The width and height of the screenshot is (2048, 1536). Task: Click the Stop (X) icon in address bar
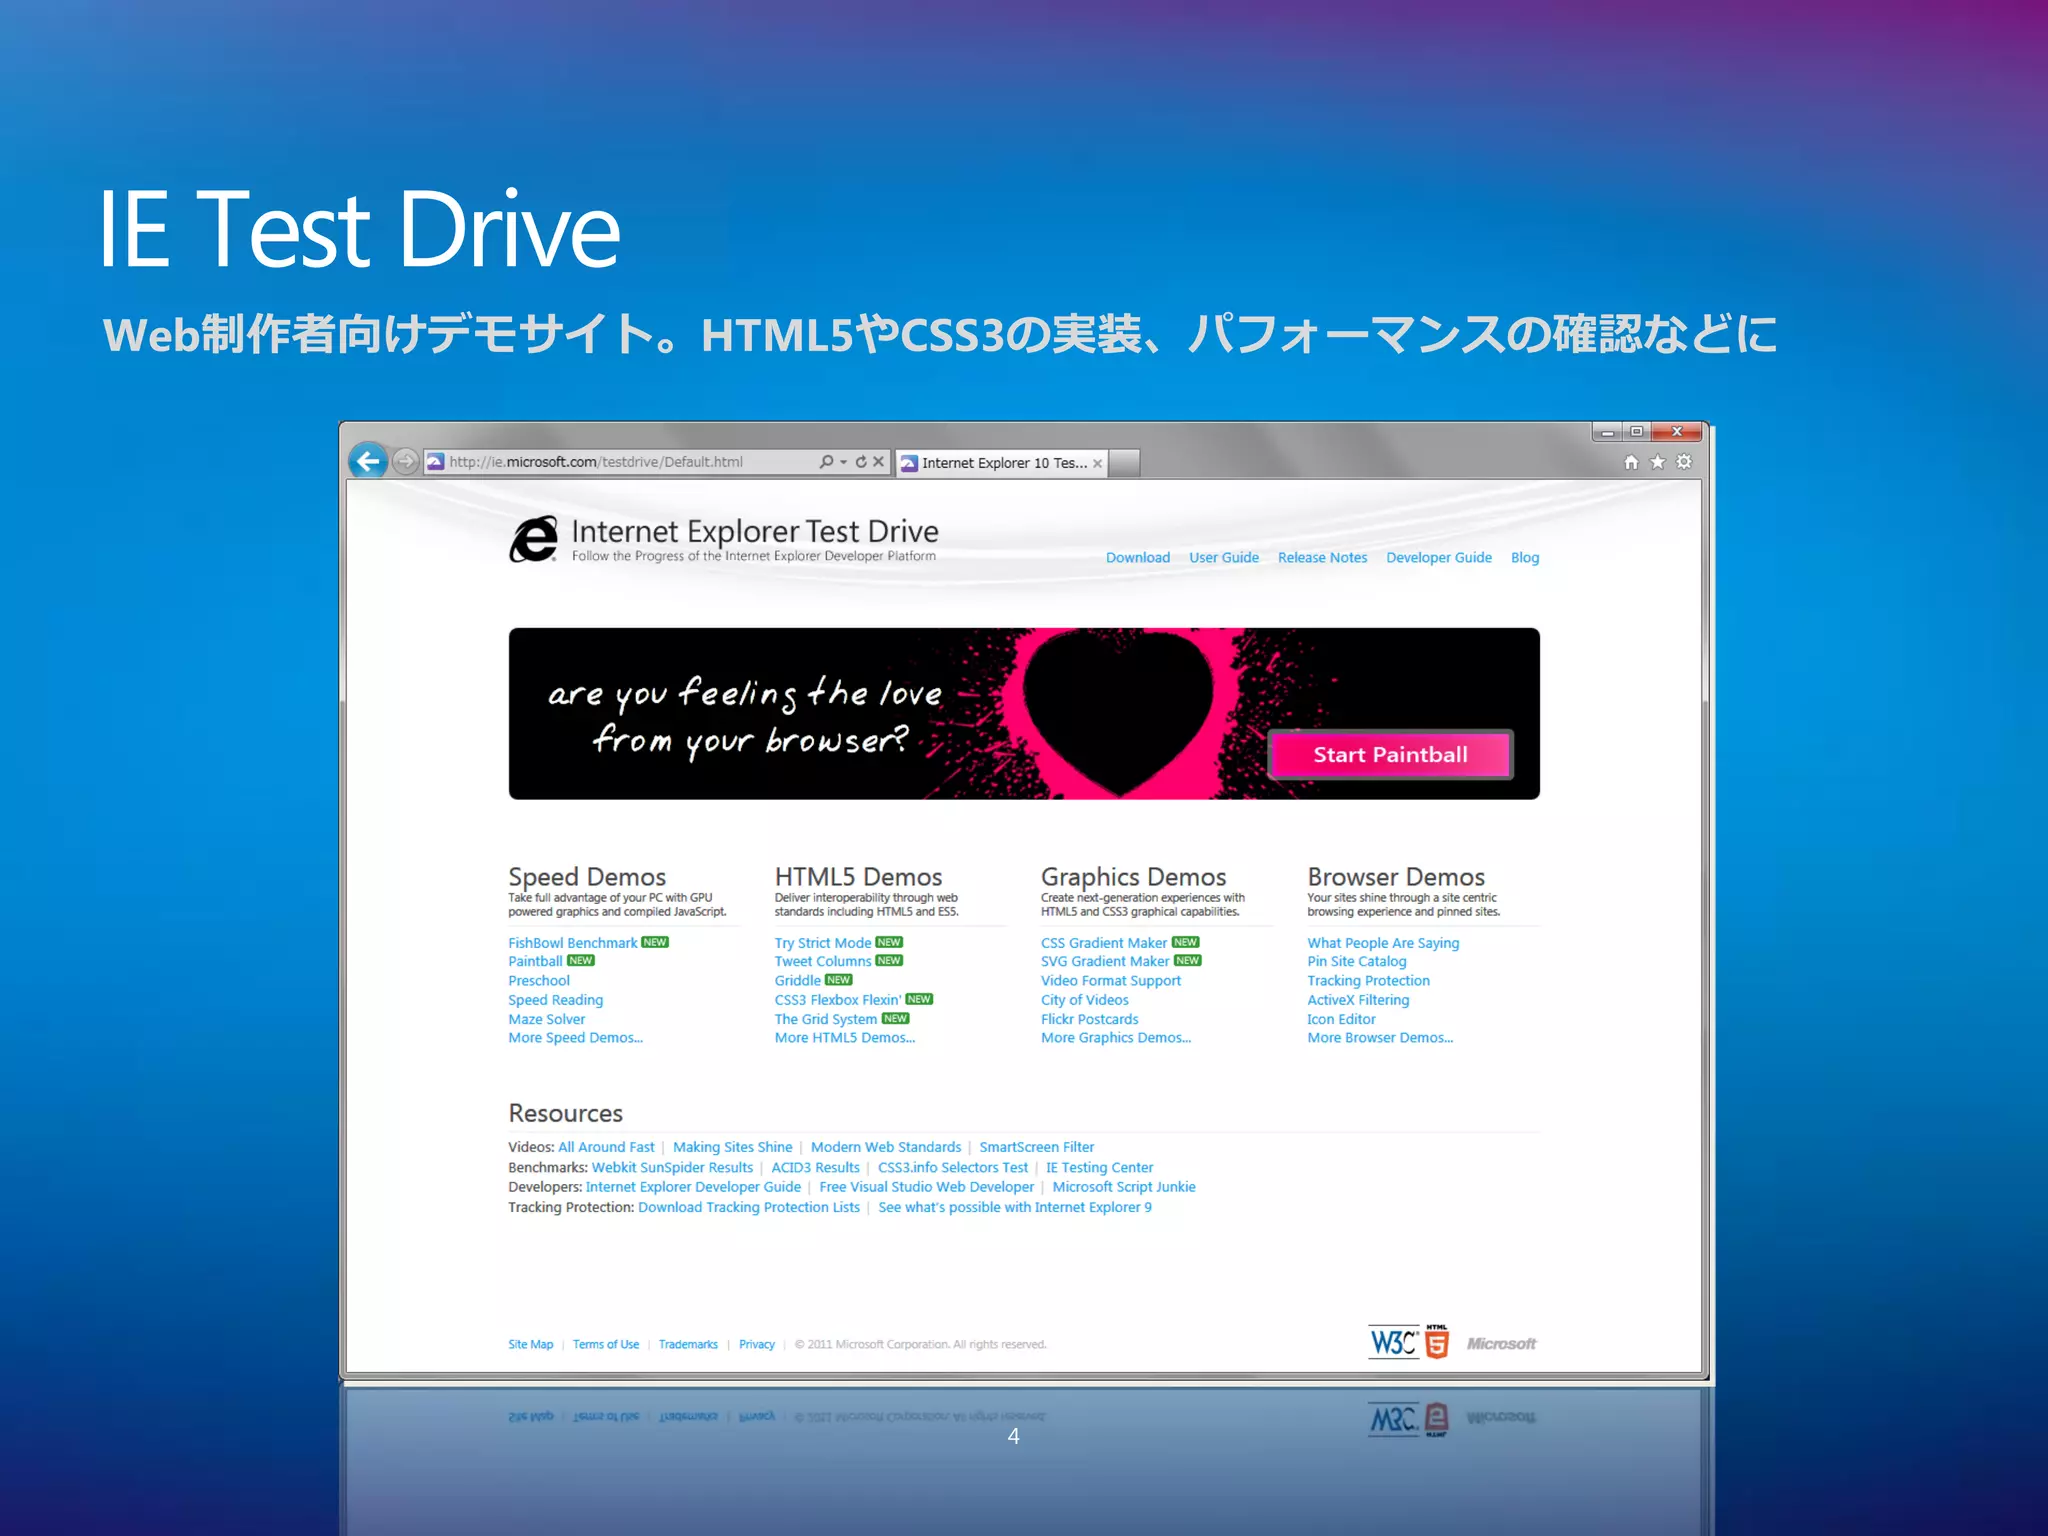pos(878,462)
